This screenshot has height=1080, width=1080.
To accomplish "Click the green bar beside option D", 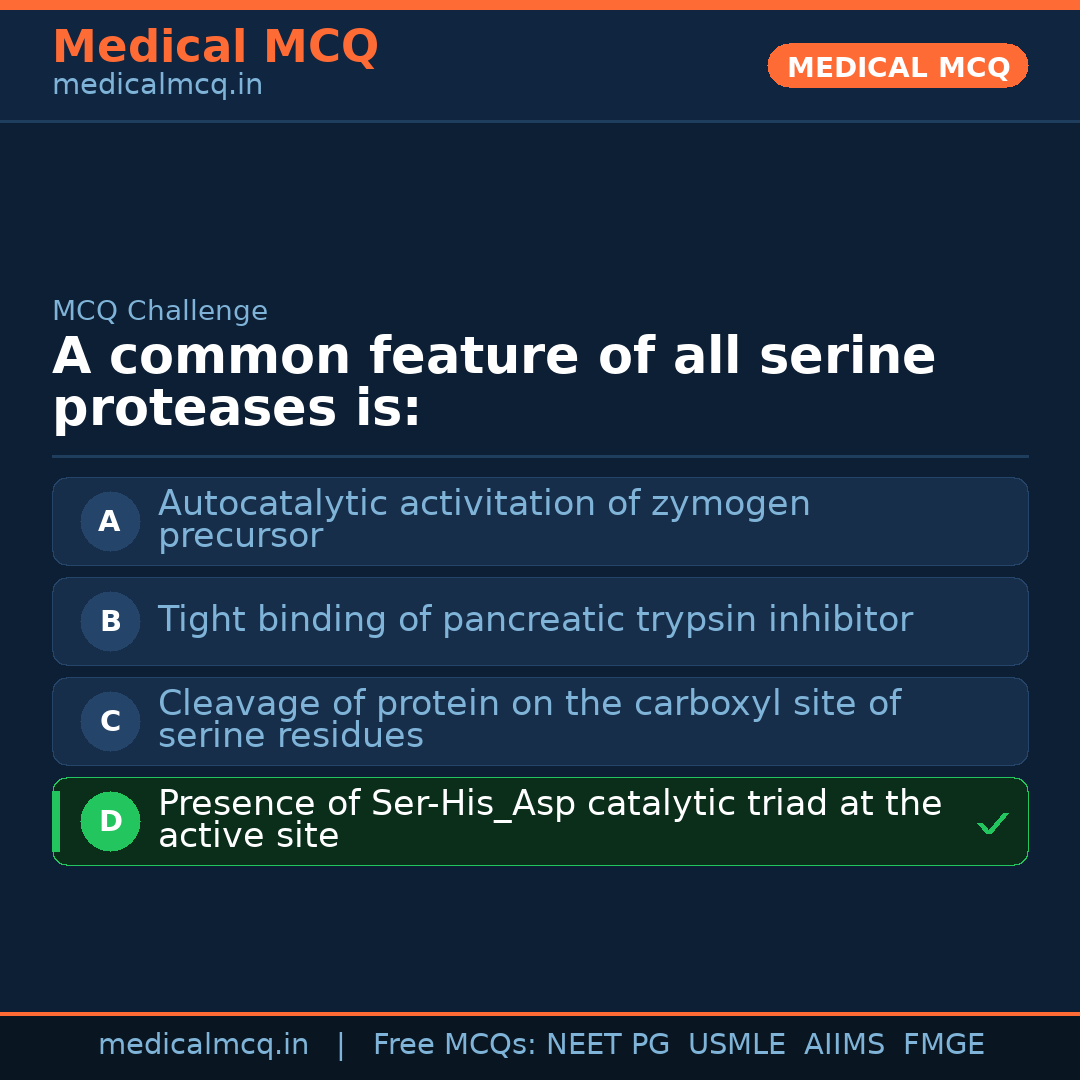I will point(56,821).
